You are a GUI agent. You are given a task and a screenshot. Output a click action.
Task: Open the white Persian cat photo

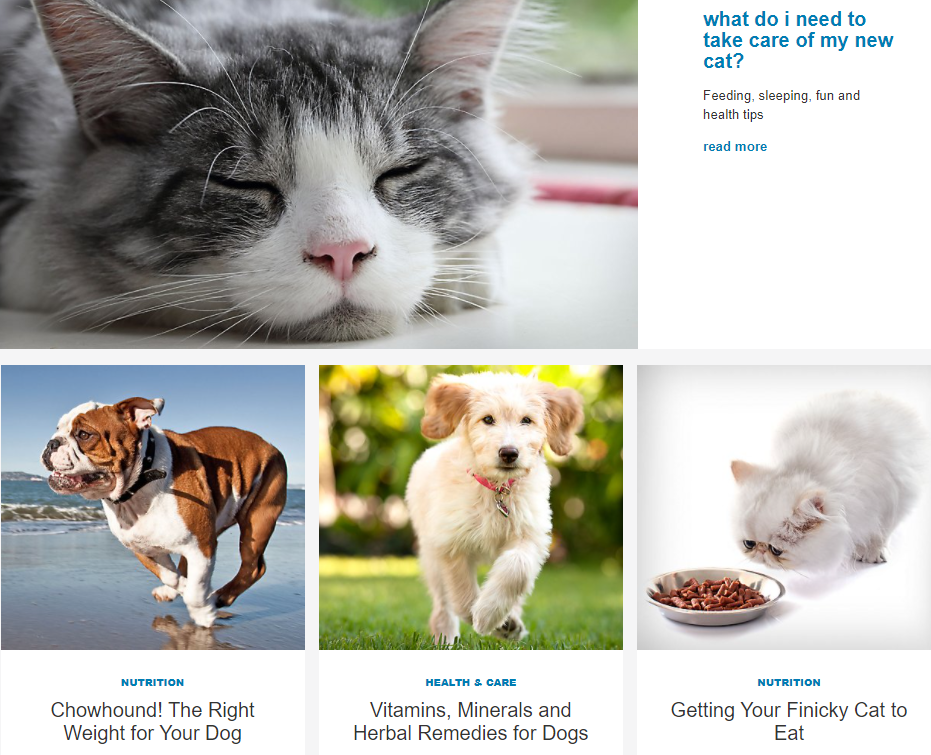[784, 507]
